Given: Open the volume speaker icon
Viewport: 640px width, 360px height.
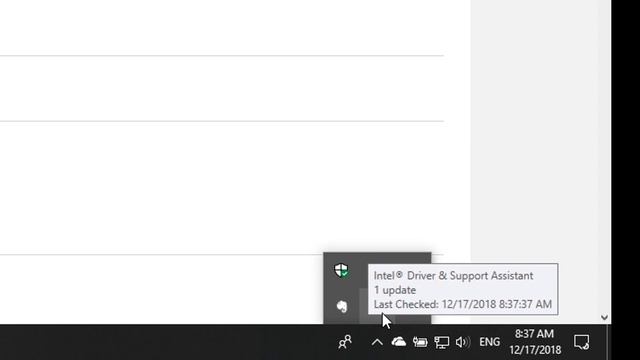Looking at the screenshot, I should pyautogui.click(x=462, y=342).
